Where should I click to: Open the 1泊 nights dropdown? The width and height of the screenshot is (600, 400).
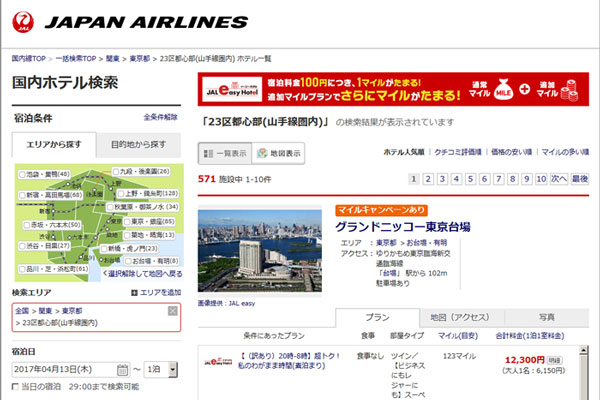(161, 370)
